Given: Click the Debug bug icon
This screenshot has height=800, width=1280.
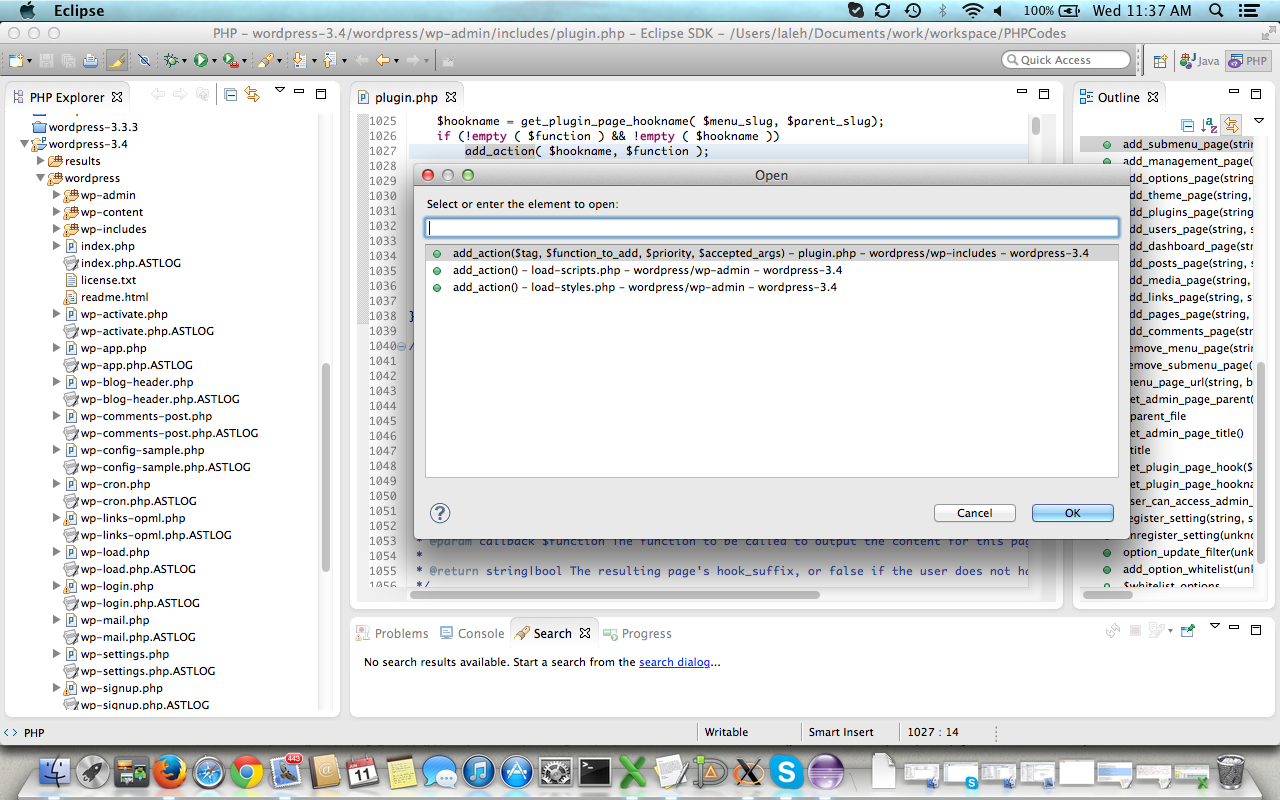Looking at the screenshot, I should point(171,61).
